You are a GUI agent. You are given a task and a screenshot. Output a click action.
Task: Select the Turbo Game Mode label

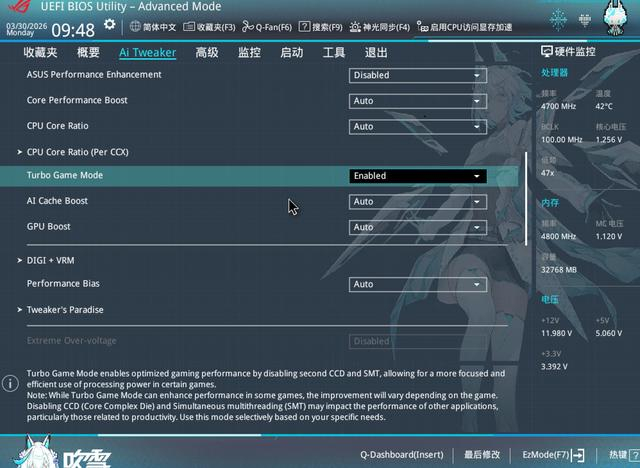click(65, 175)
